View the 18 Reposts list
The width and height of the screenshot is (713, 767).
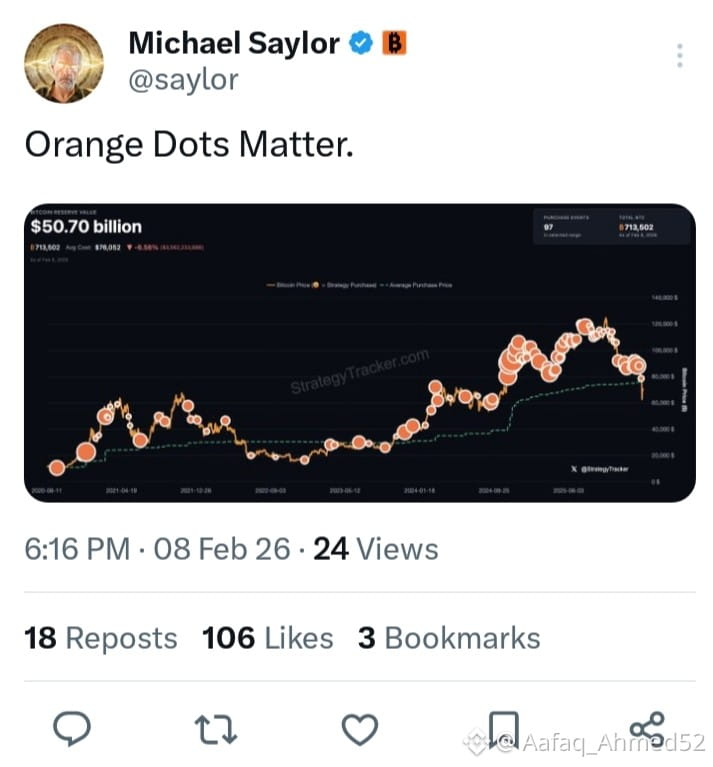(101, 638)
